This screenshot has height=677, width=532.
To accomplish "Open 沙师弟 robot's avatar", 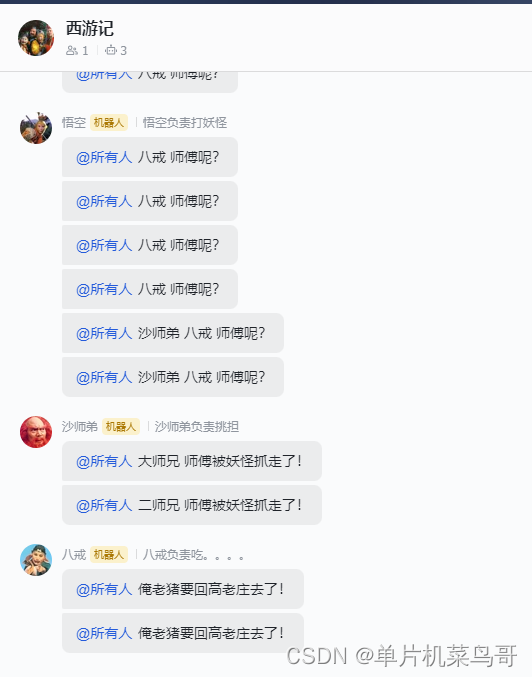I will tap(36, 432).
